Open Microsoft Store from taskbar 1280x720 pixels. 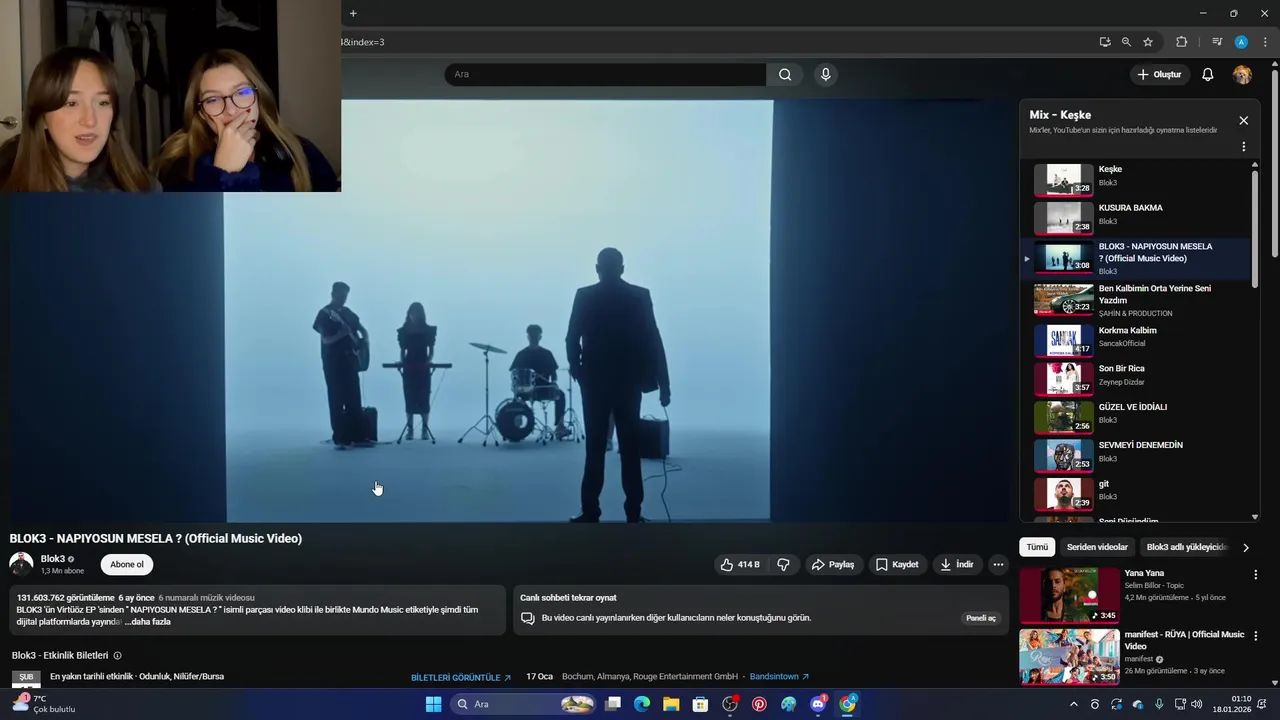701,704
